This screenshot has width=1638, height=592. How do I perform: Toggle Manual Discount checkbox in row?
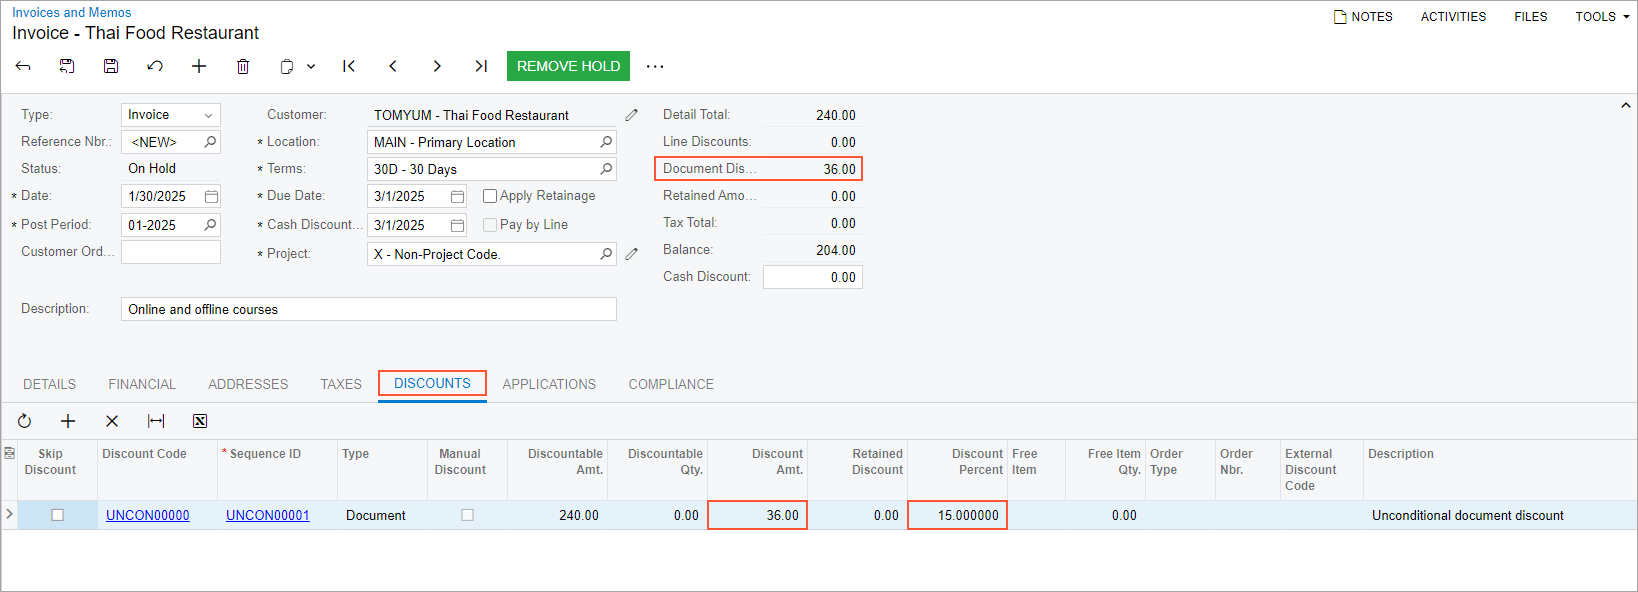[x=467, y=515]
